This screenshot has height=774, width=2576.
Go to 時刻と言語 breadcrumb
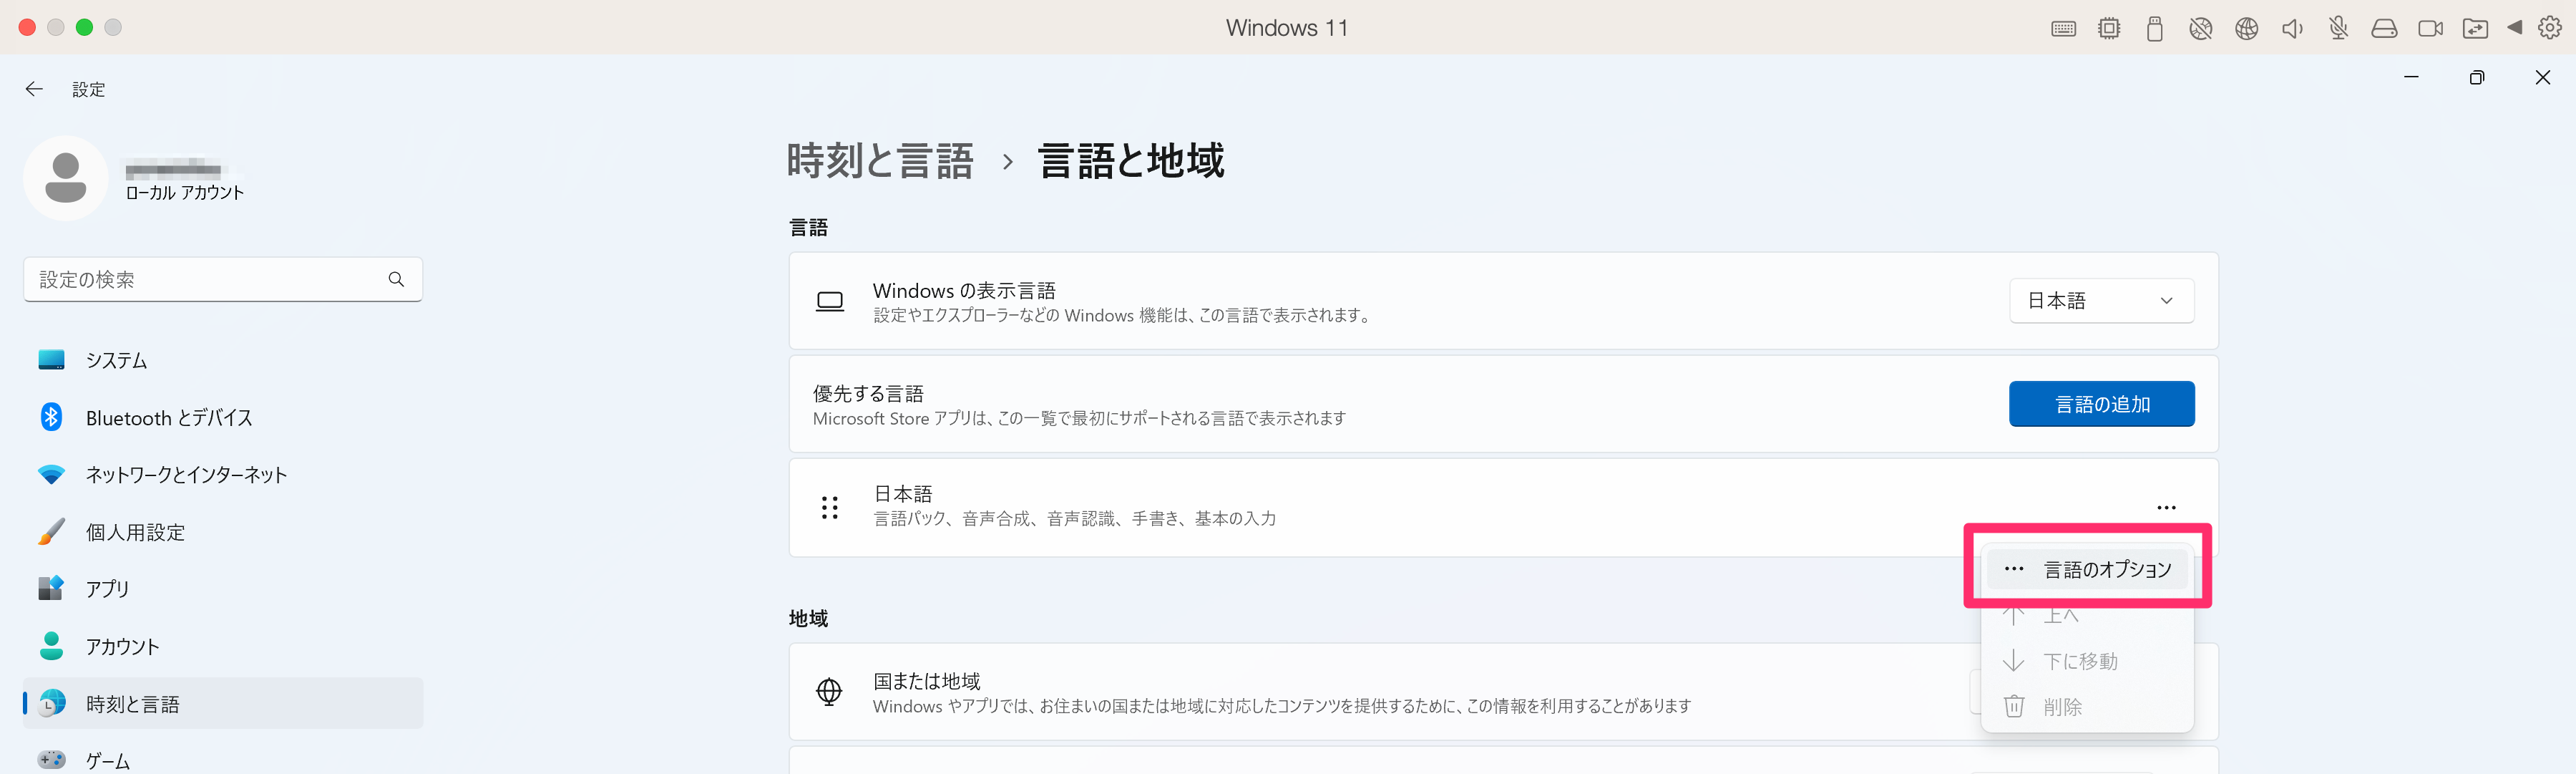coord(880,161)
